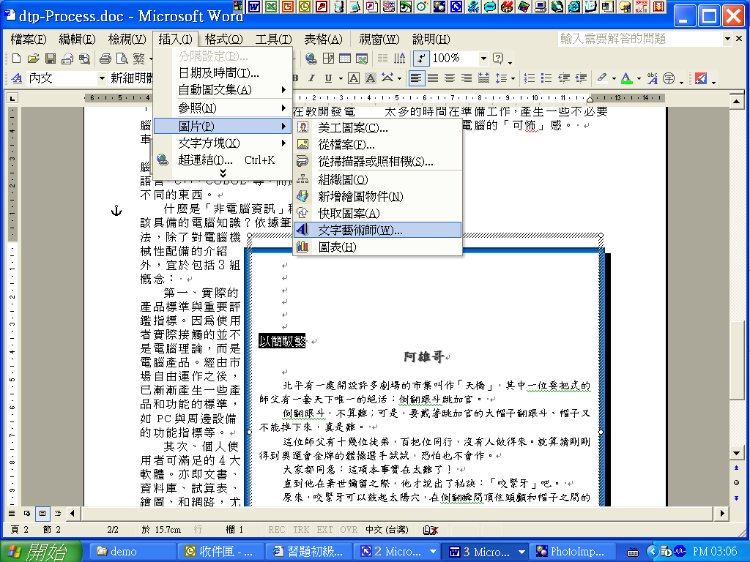Click the Insert Excel worksheet icon
Viewport: 750px width, 562px height.
(x=362, y=58)
